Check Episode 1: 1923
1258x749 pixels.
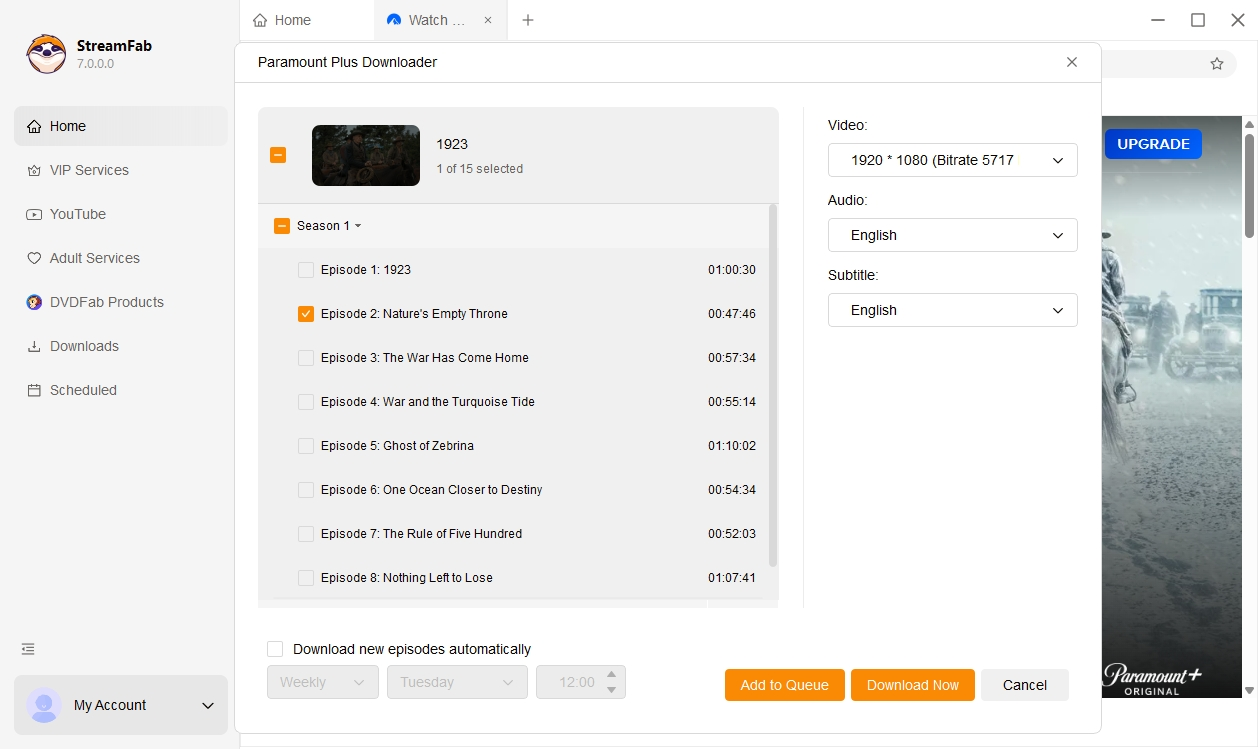tap(305, 269)
